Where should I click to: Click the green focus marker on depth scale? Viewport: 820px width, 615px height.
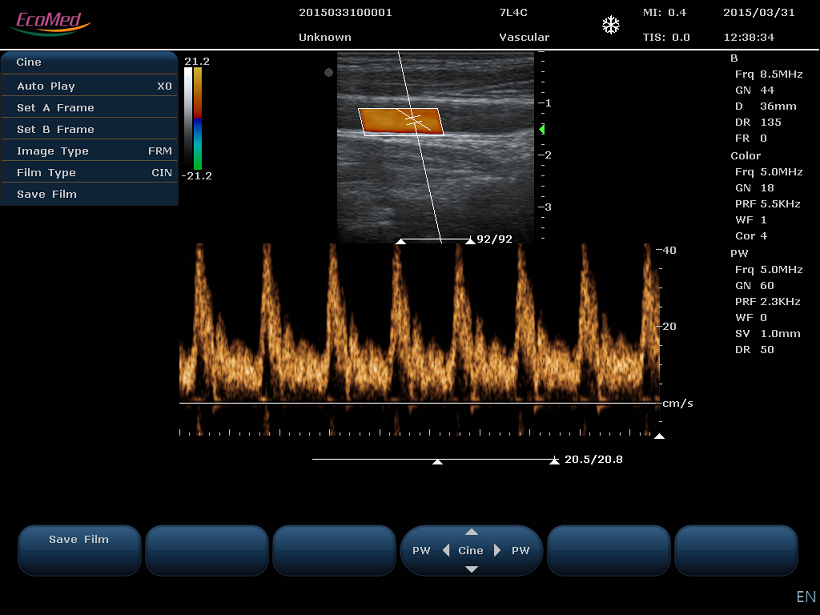[542, 129]
